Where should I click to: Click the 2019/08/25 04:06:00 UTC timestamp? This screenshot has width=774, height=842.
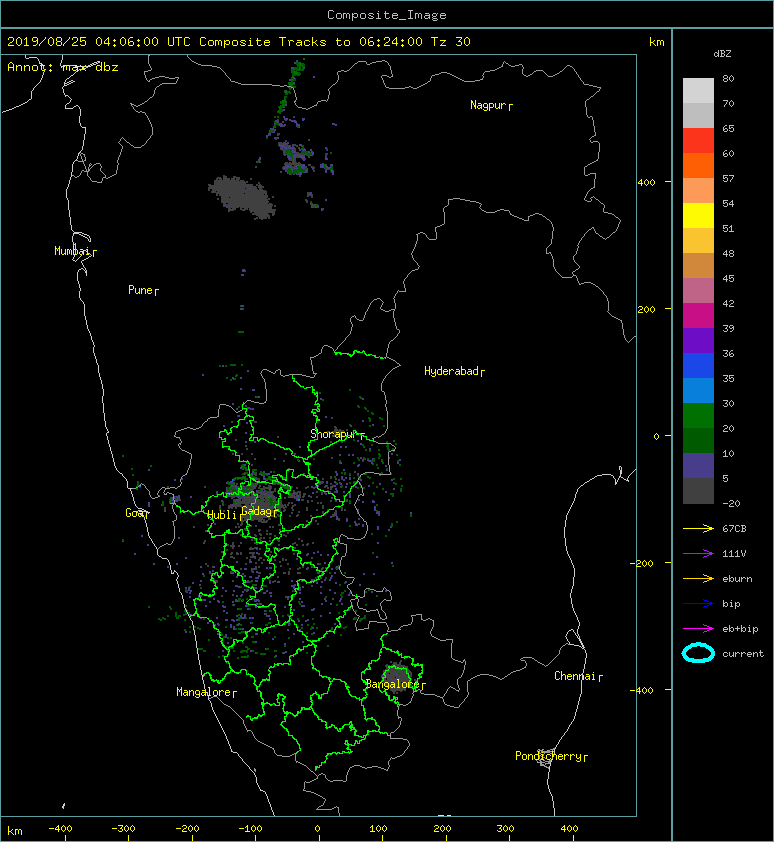tap(99, 42)
